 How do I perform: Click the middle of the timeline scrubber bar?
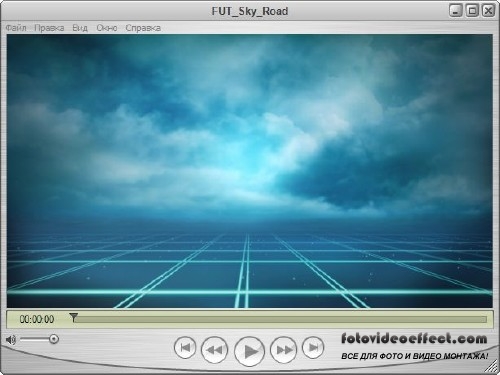click(x=279, y=319)
